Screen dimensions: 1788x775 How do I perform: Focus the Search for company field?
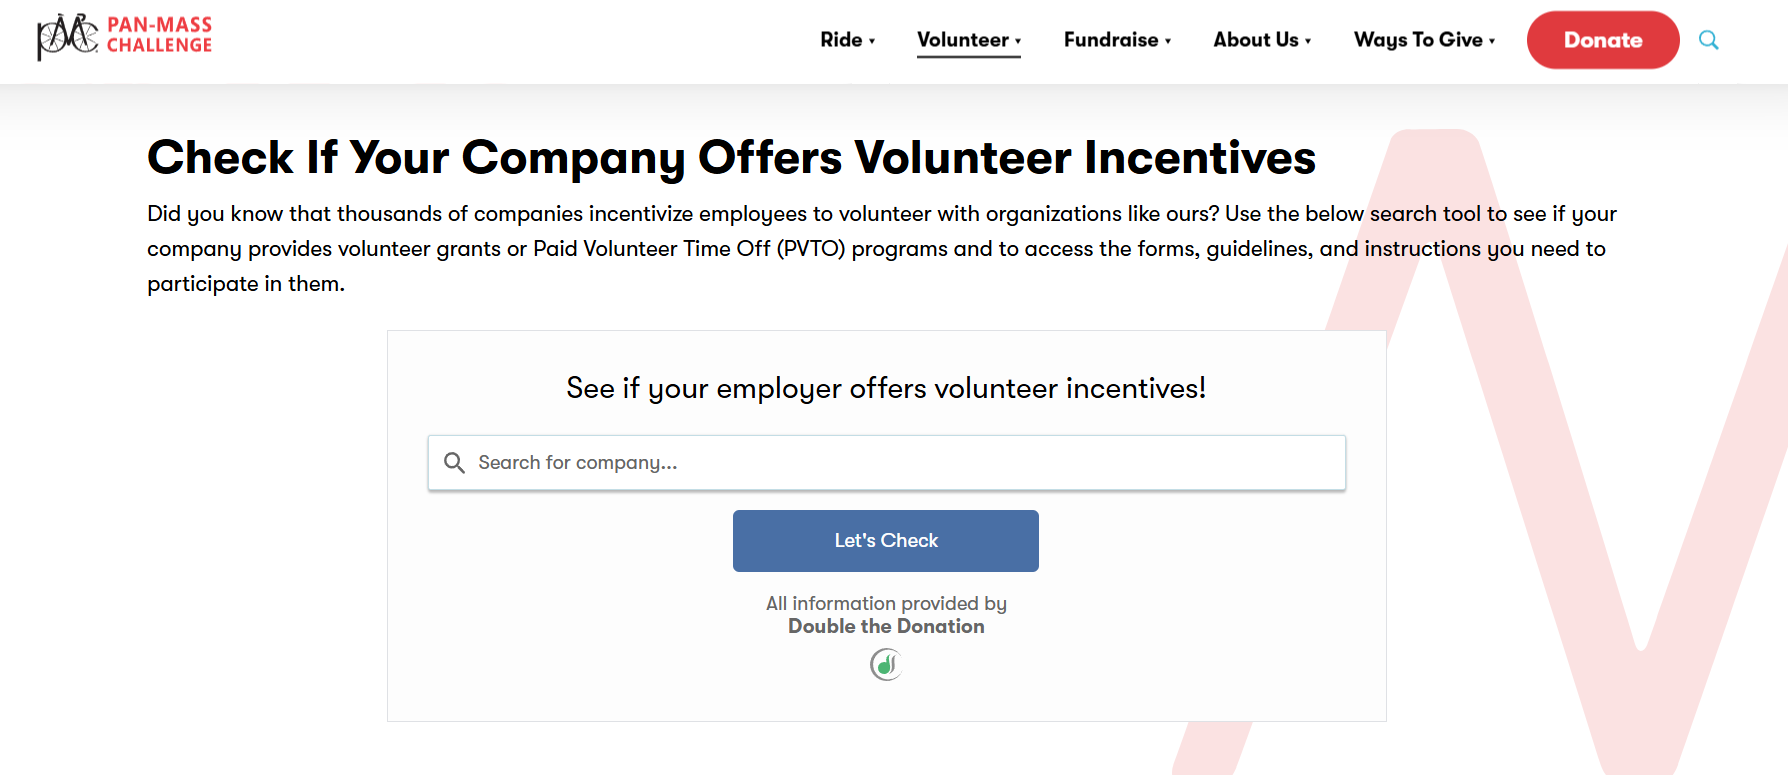coord(900,463)
